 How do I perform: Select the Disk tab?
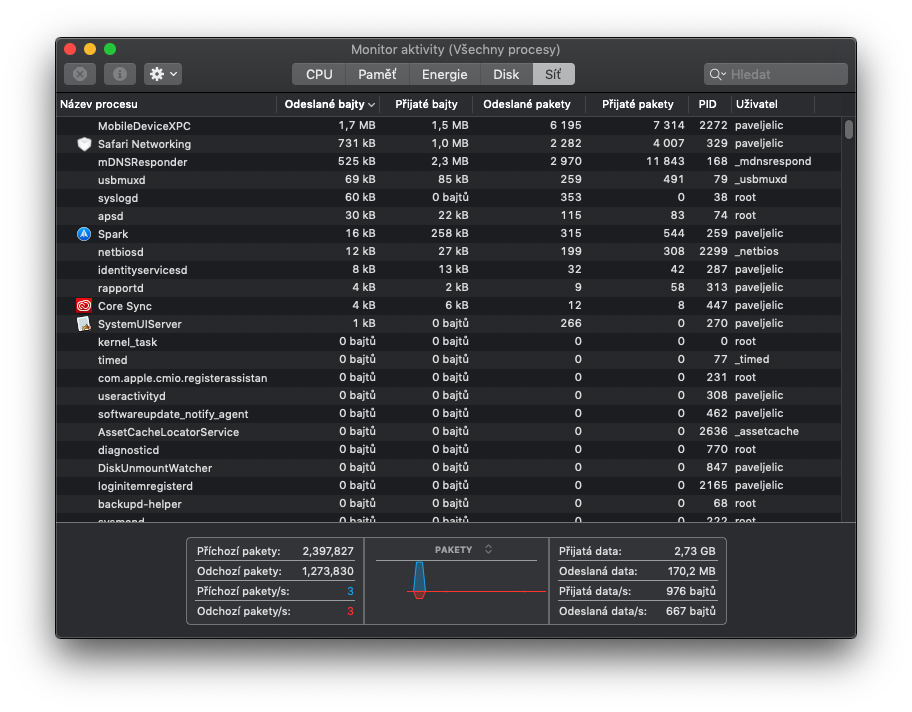click(506, 74)
